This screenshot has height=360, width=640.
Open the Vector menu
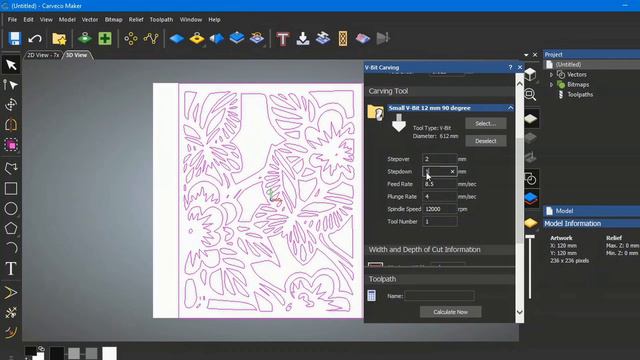coord(90,20)
